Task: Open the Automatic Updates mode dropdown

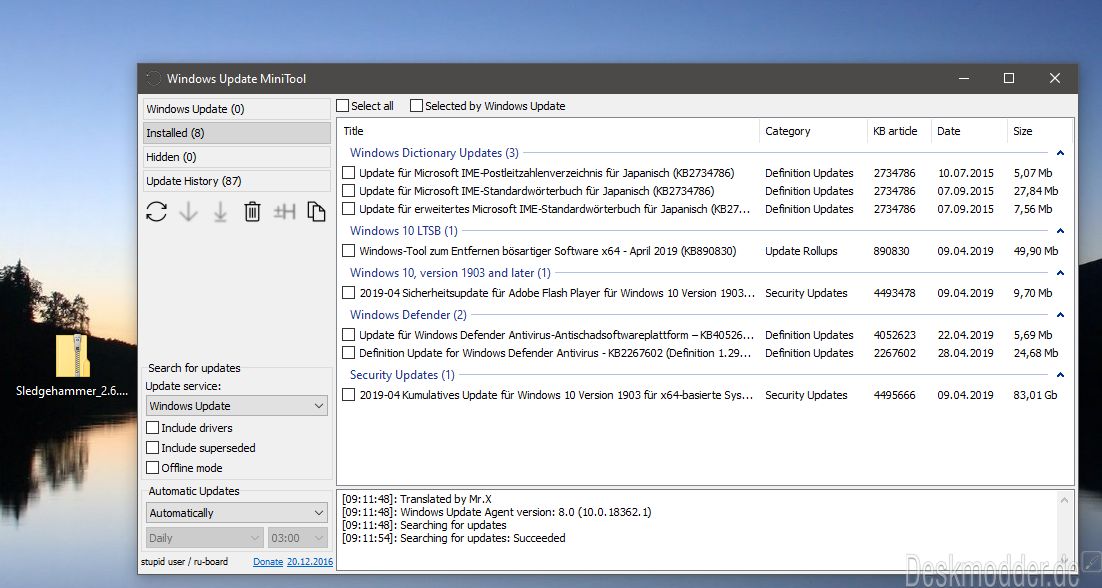Action: (x=237, y=513)
